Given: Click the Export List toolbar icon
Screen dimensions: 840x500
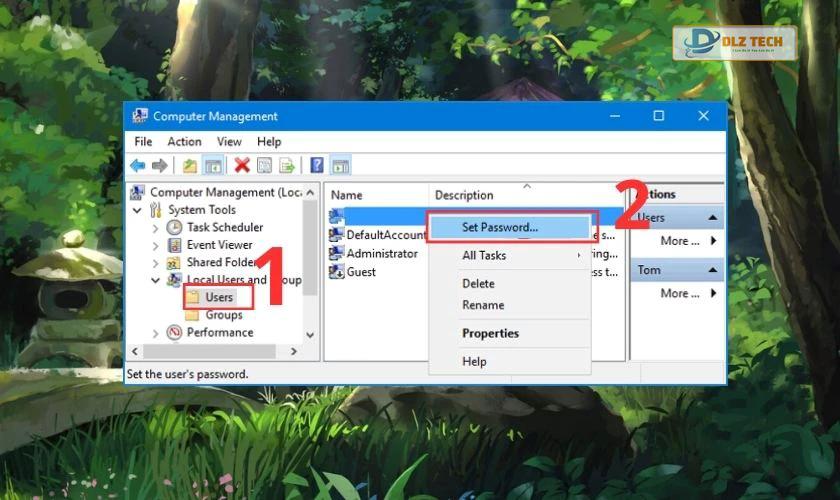Looking at the screenshot, I should click(x=287, y=166).
